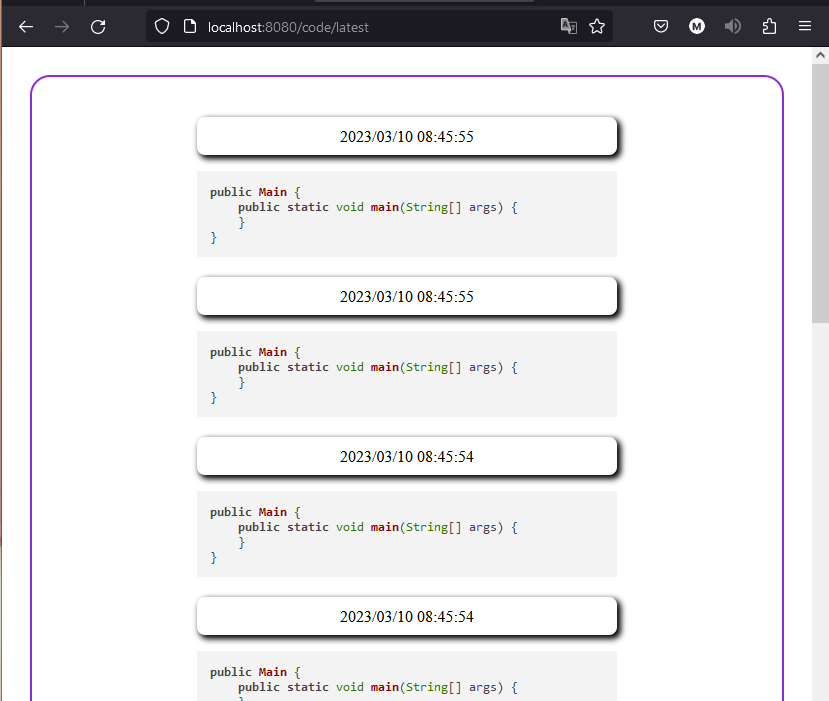
Task: Click 'public Main {' in the third code snippet
Action: coord(255,512)
